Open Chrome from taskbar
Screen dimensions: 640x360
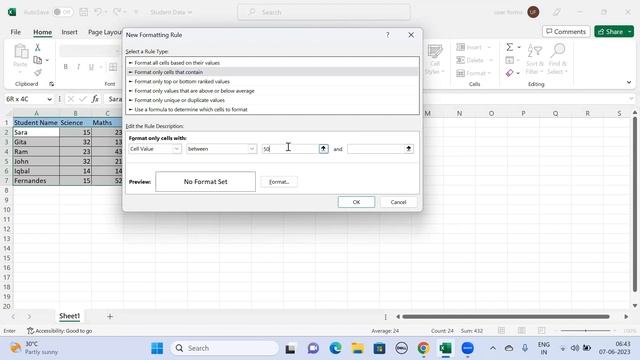[x=424, y=348]
